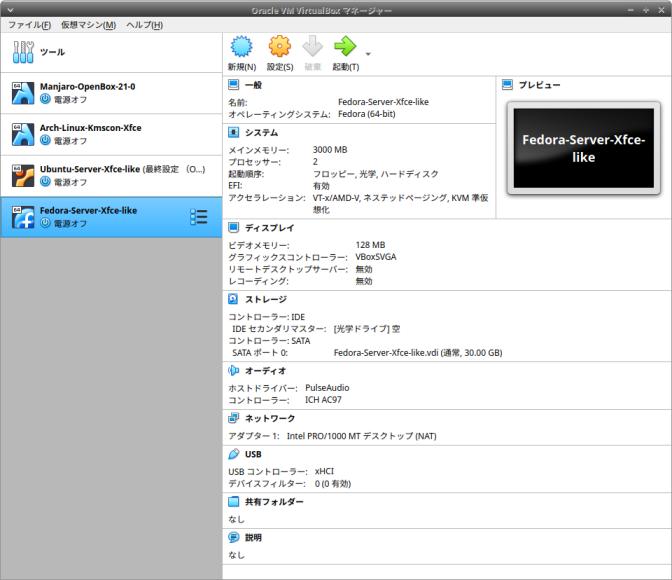Select the Fedora-Server-Xfce-like entry in VM list
This screenshot has height=580, width=672.
[x=111, y=217]
